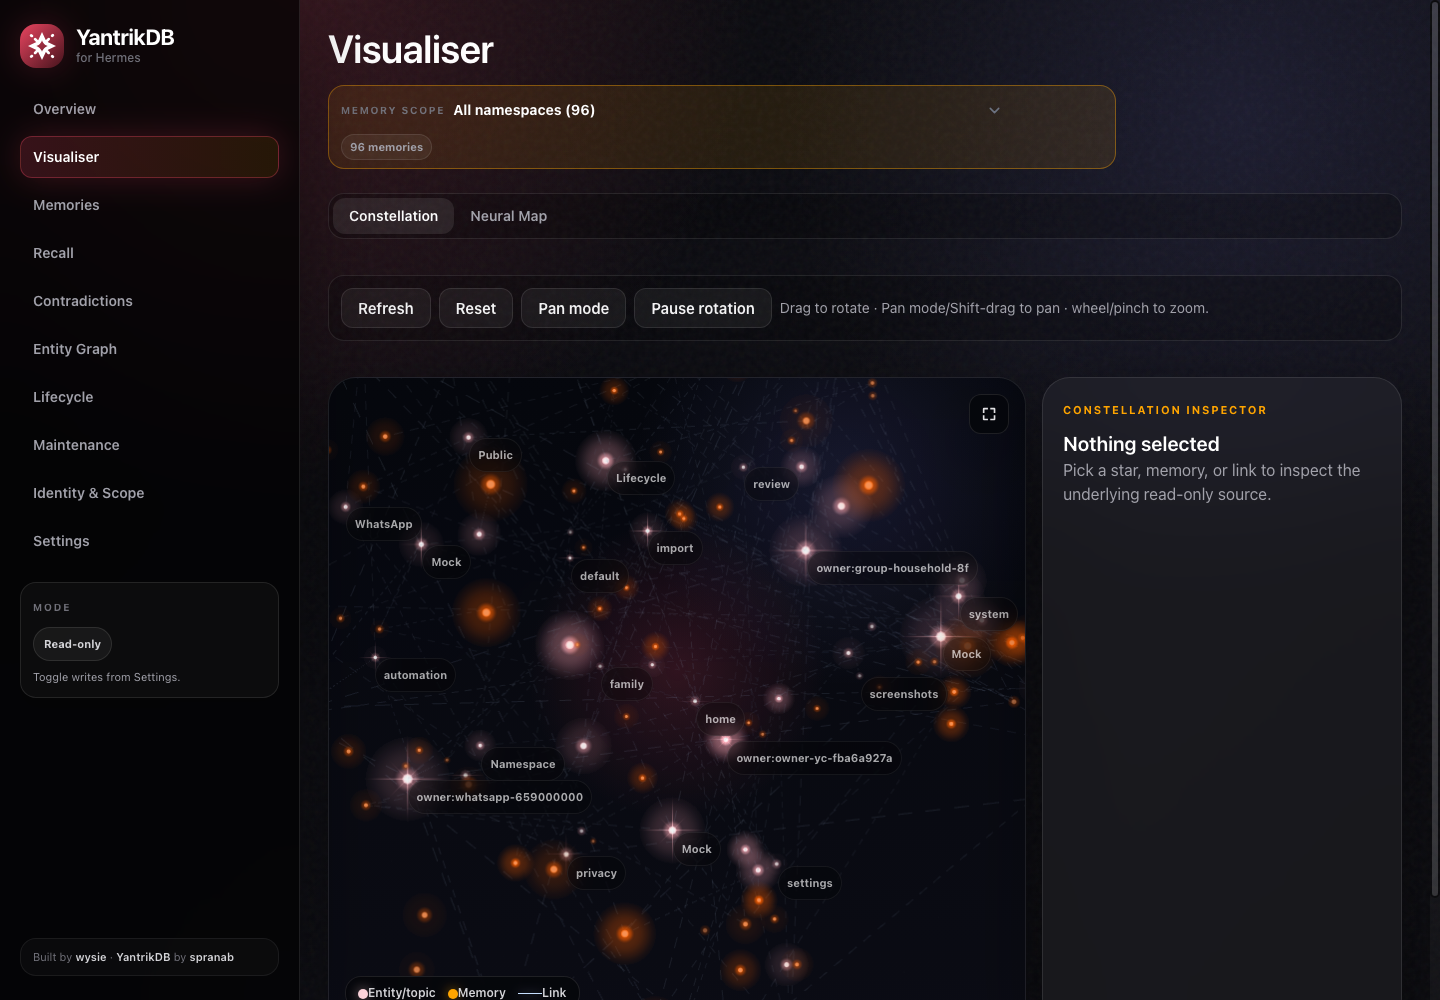Image resolution: width=1440 pixels, height=1000 pixels.
Task: Open spranab author link
Action: (x=212, y=957)
